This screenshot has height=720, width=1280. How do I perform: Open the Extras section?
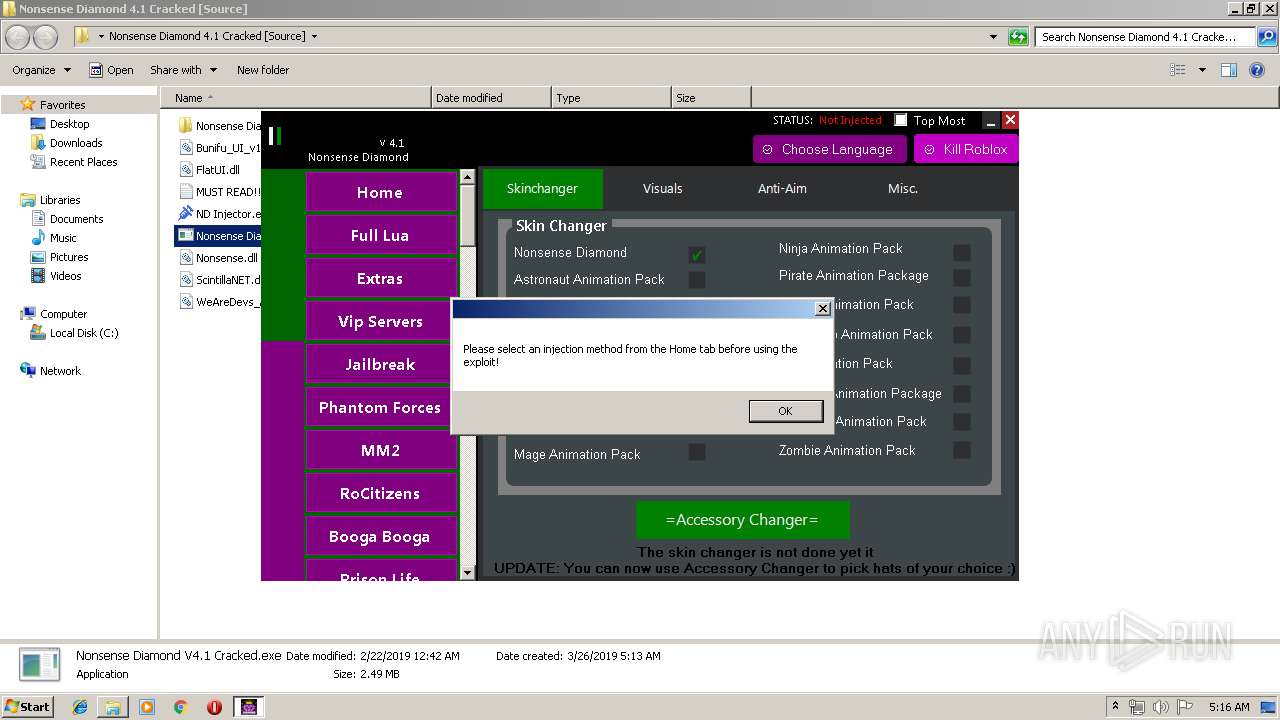click(x=380, y=278)
